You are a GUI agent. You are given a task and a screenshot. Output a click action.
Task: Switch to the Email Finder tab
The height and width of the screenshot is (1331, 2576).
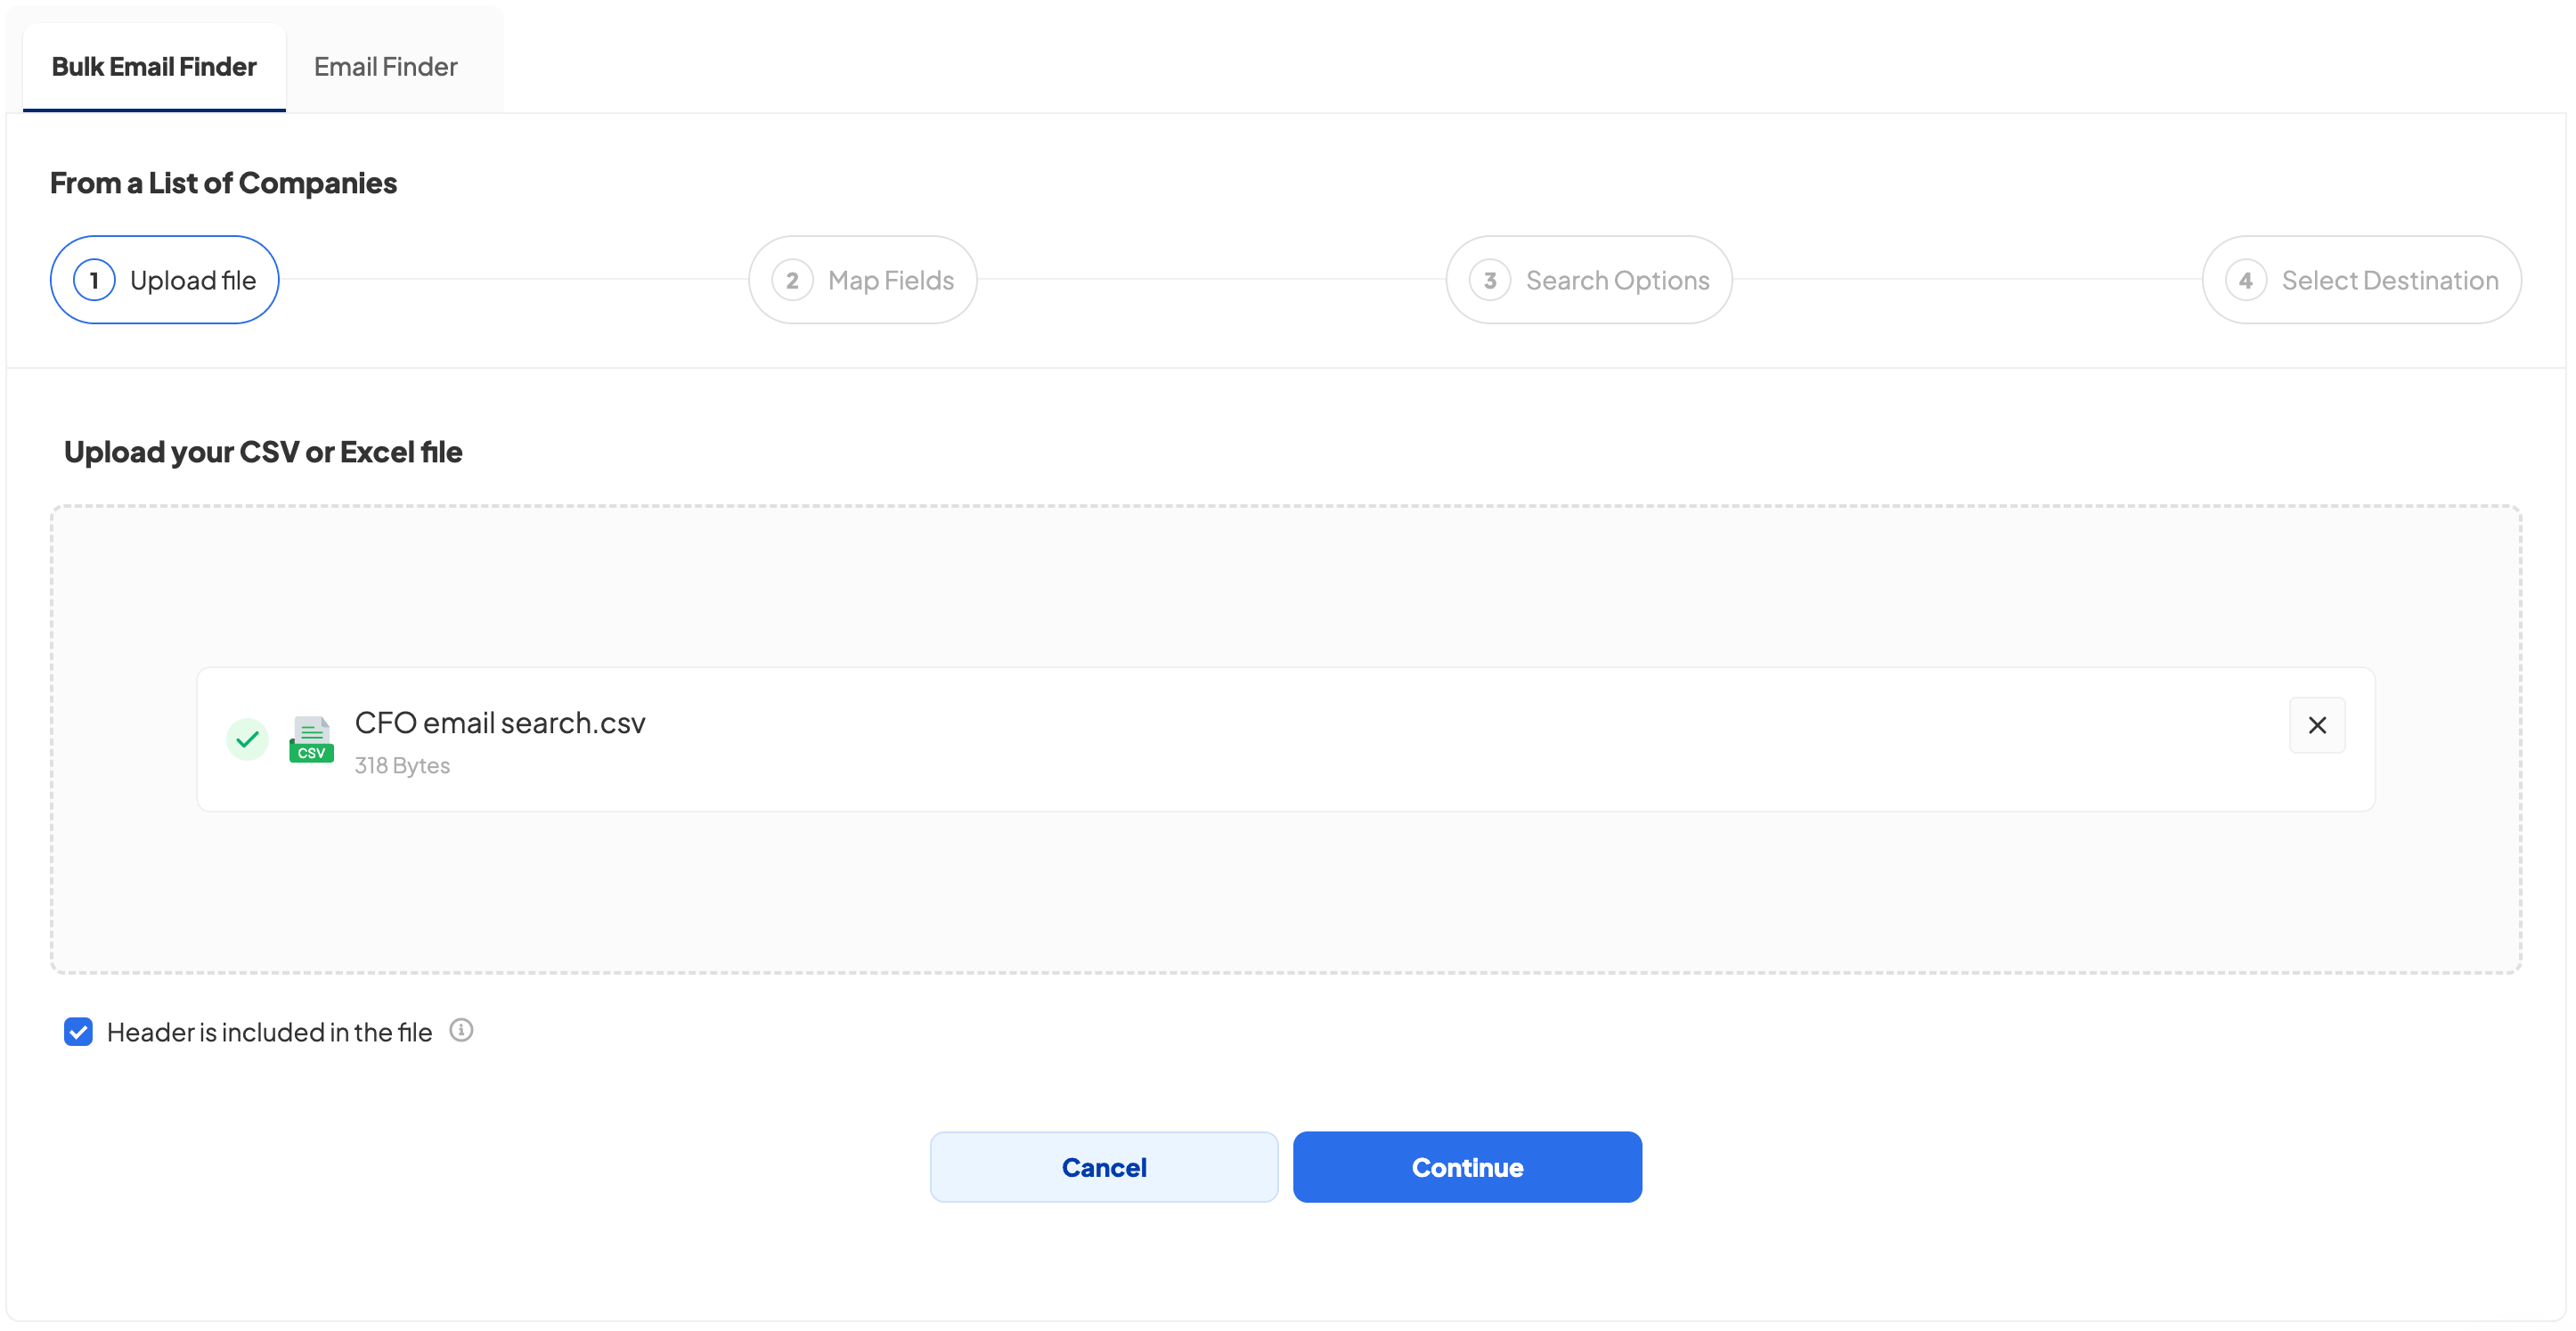[385, 66]
